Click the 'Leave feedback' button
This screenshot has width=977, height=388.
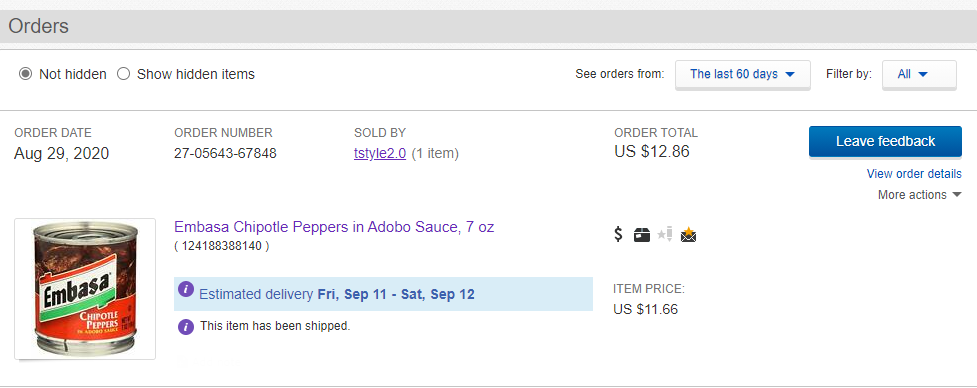885,141
